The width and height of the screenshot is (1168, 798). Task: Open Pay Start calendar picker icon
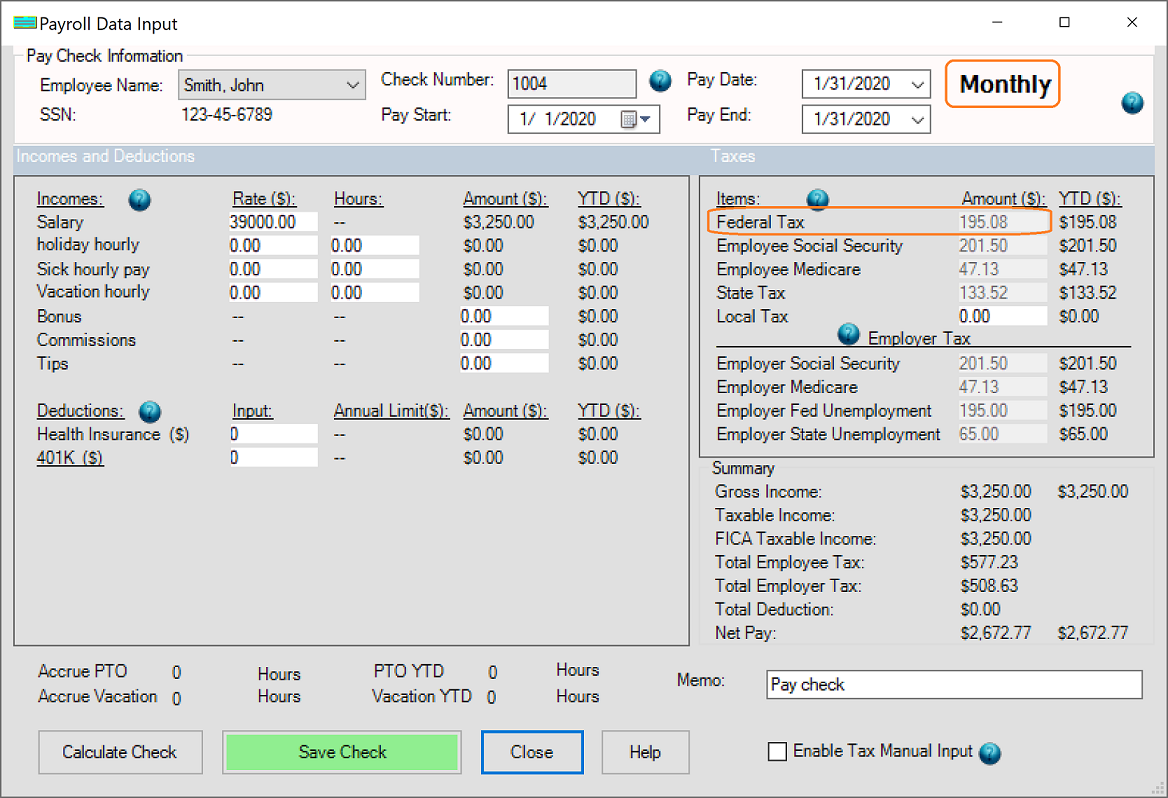tap(630, 119)
